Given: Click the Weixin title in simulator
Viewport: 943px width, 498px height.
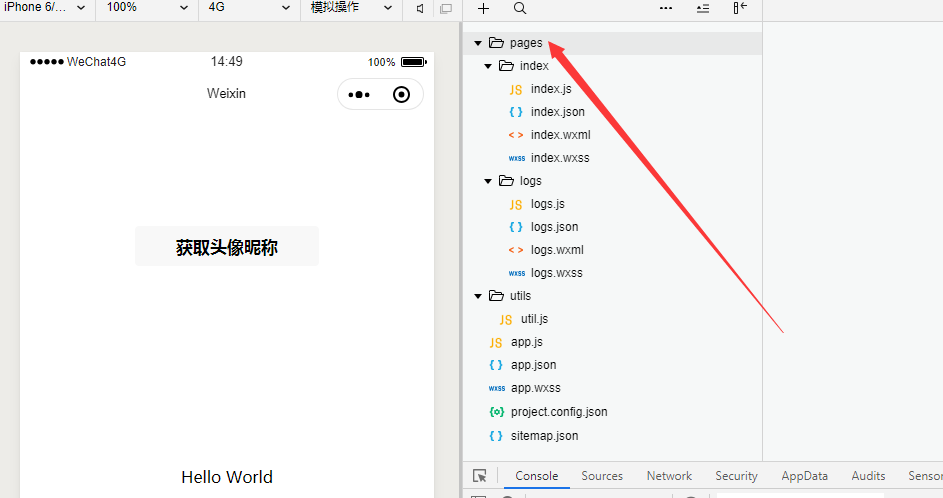Looking at the screenshot, I should (226, 94).
